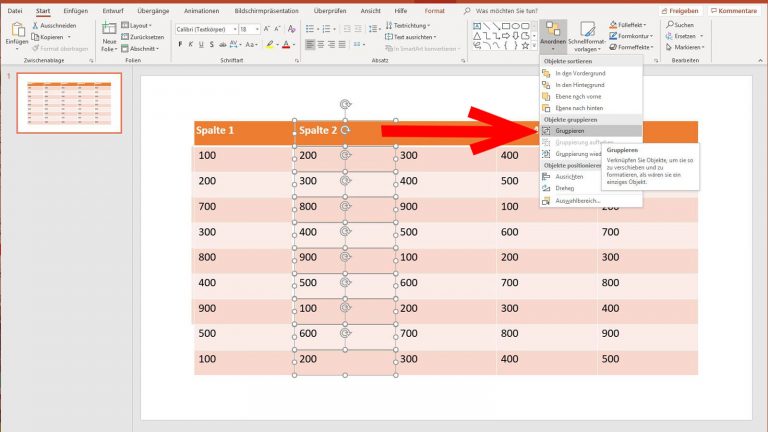Select the star shape in gallery

[525, 46]
